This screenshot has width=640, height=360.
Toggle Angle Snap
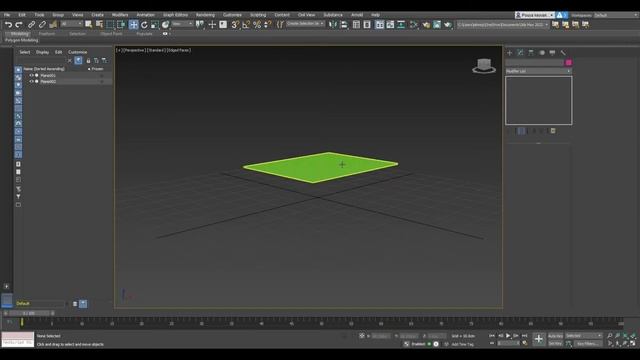(x=246, y=24)
